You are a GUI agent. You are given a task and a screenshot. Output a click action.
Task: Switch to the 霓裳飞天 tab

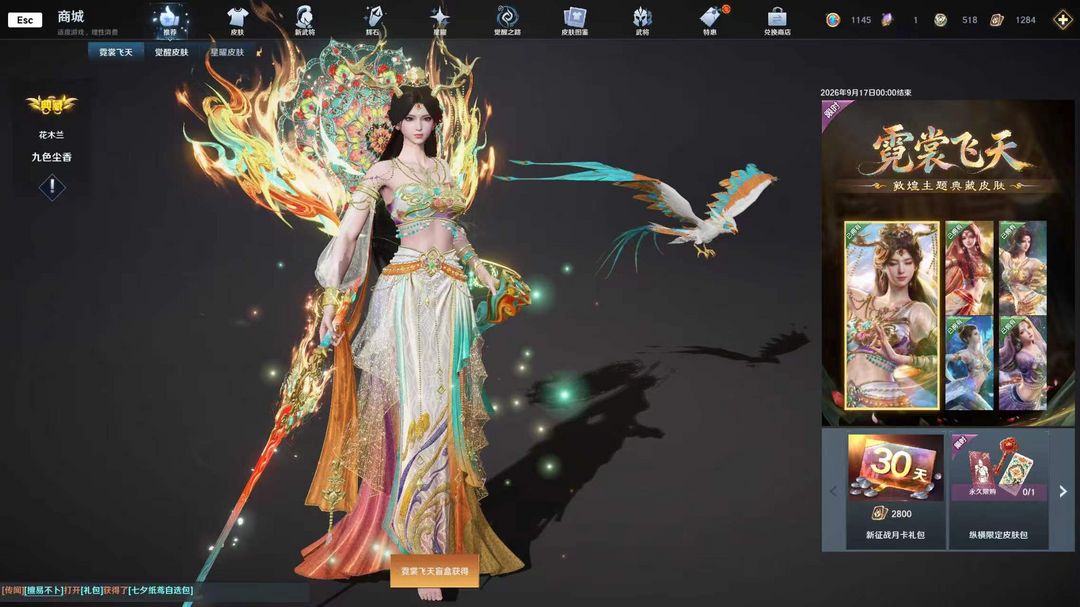(x=116, y=52)
